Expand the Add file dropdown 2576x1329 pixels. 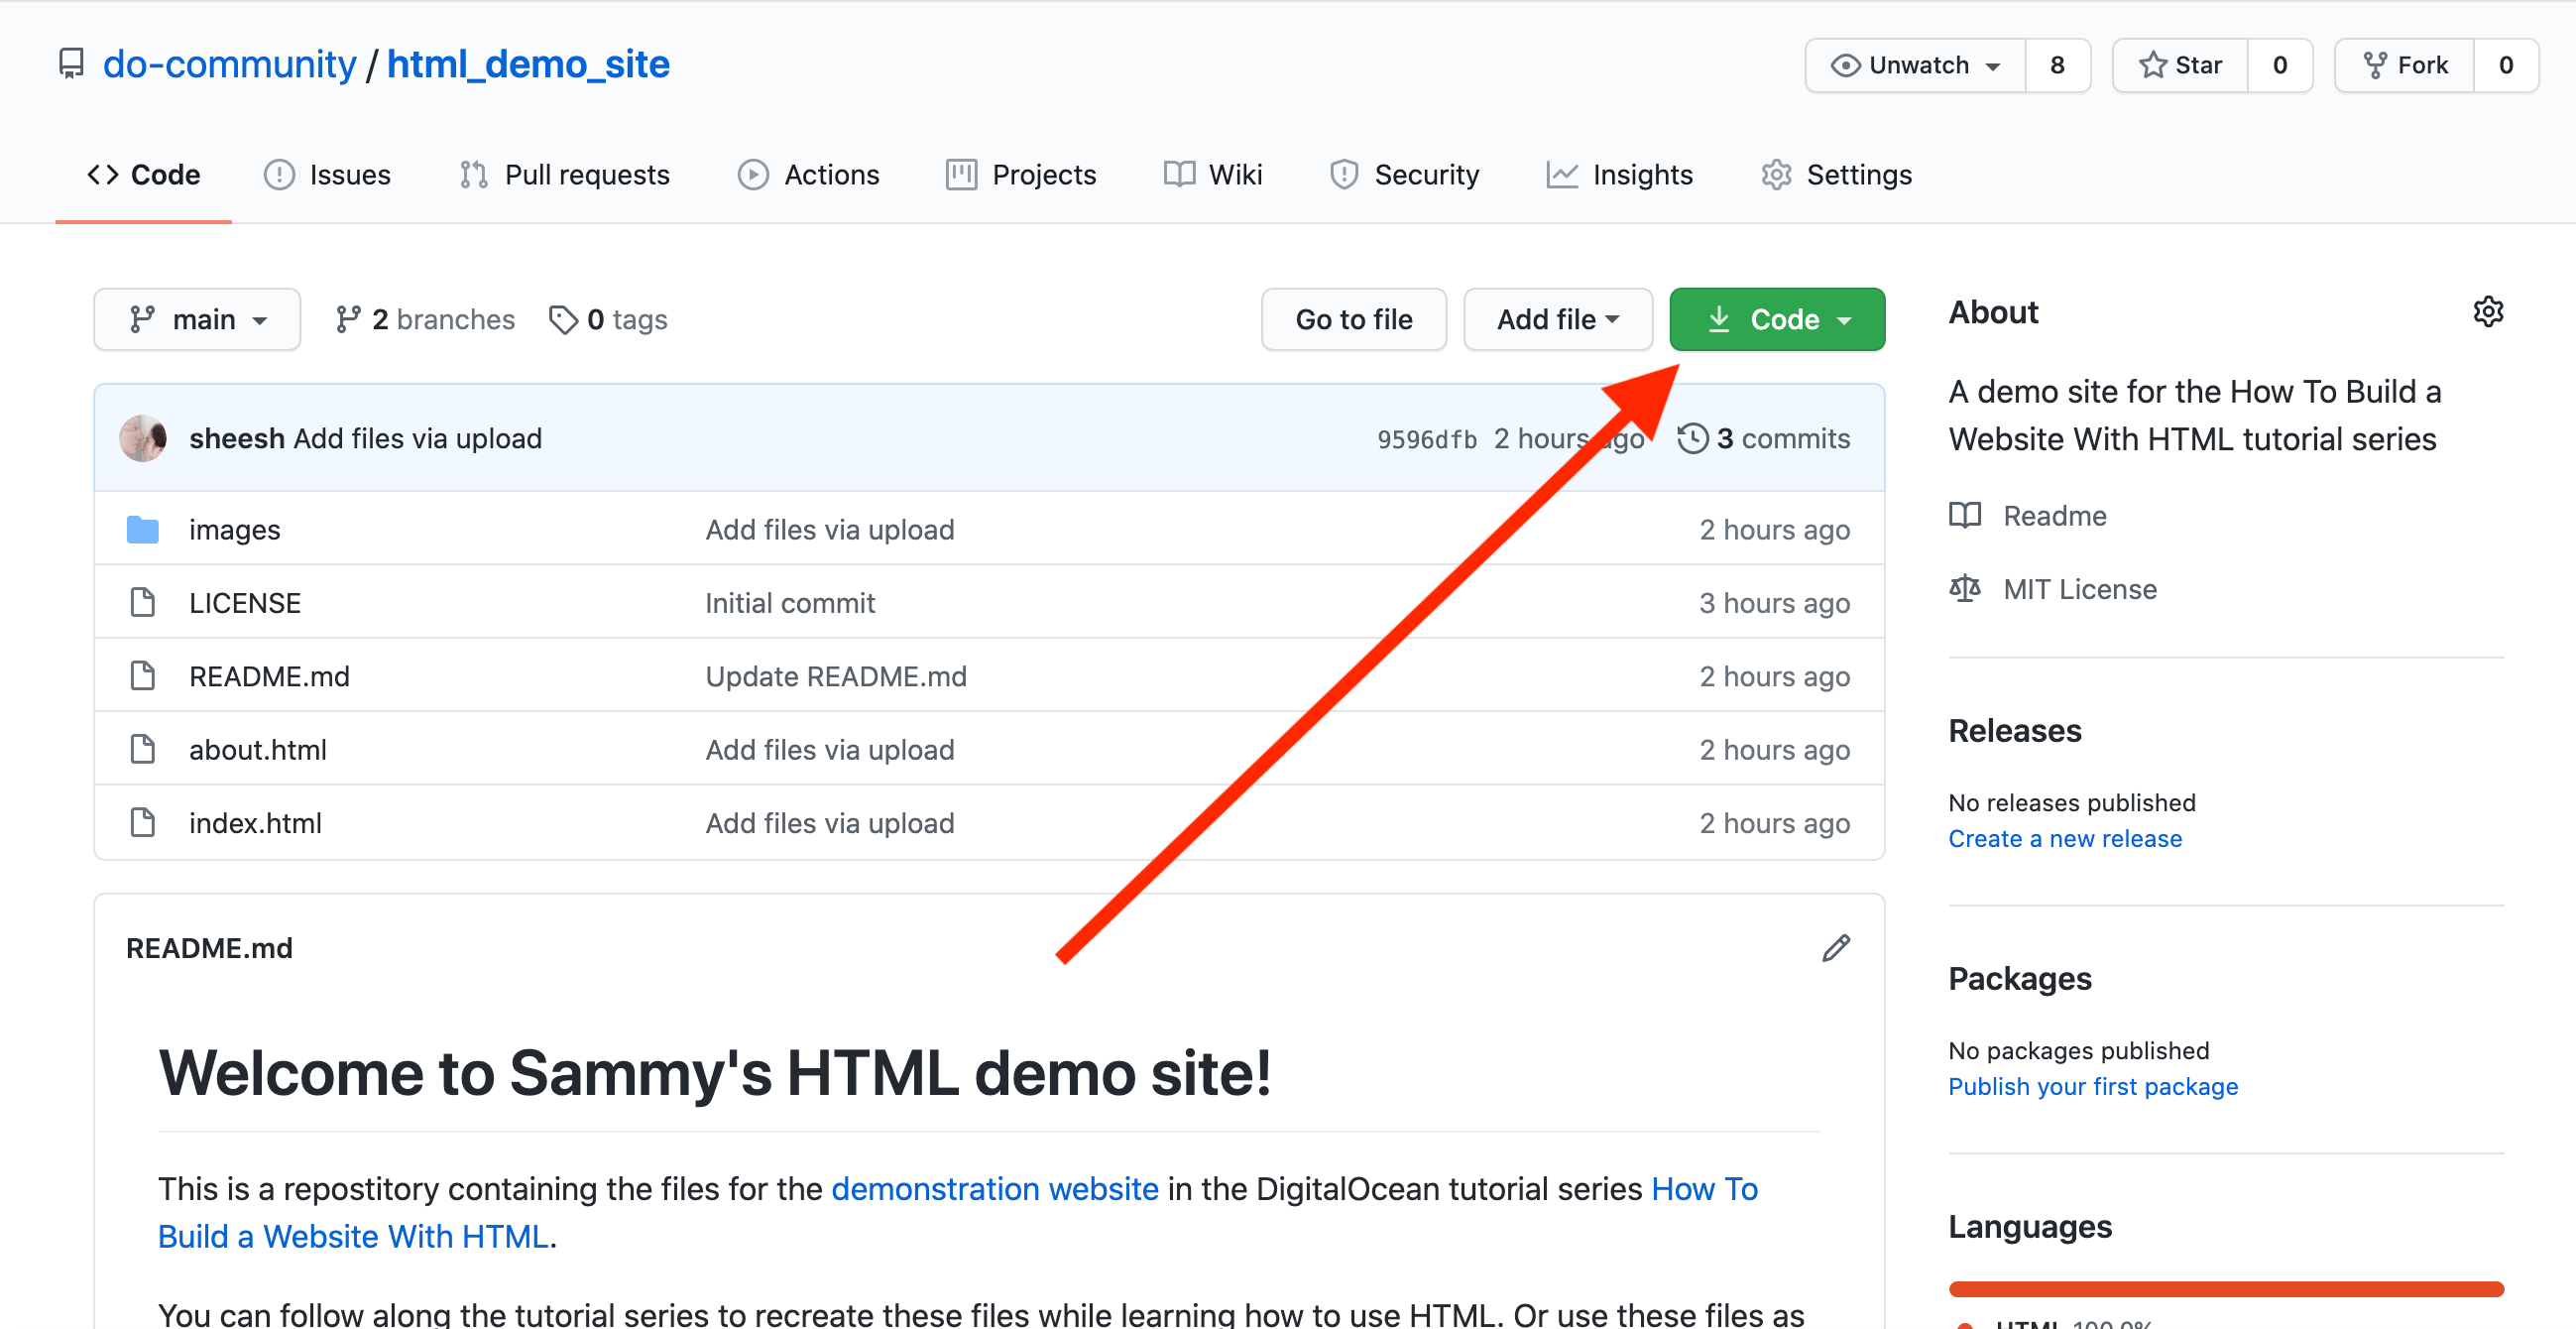point(1557,320)
